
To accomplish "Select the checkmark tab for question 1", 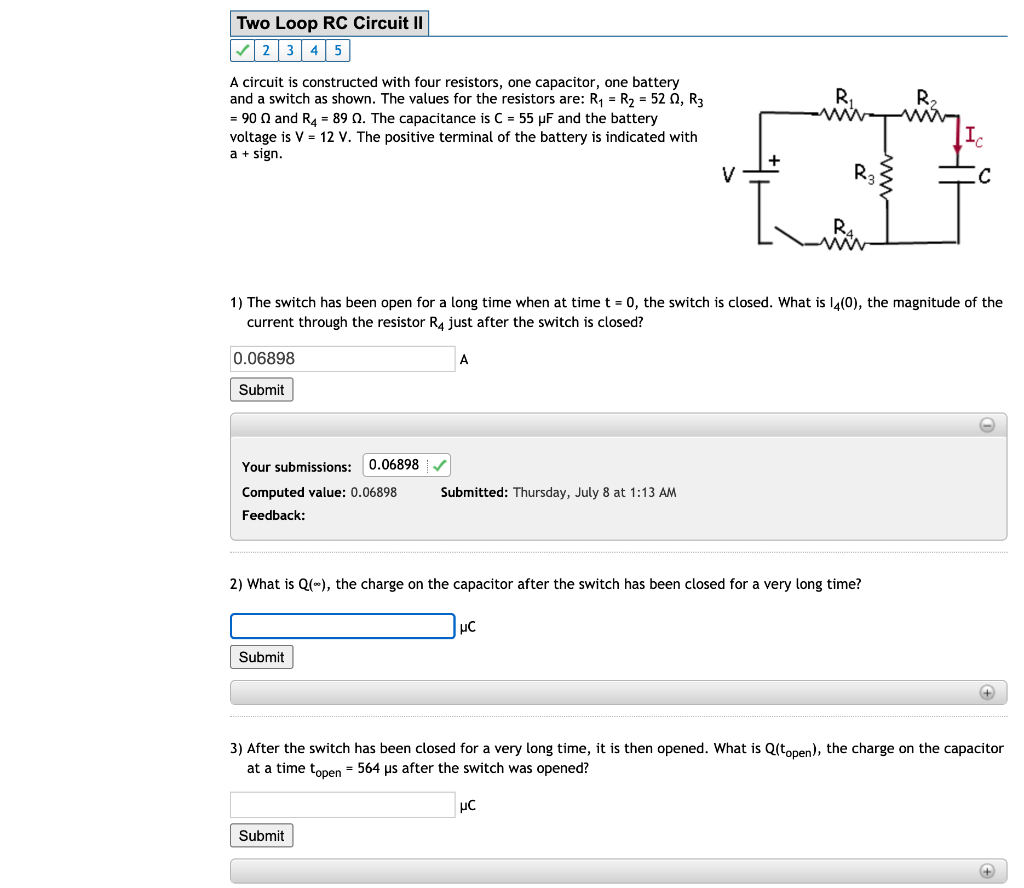I will click(242, 49).
